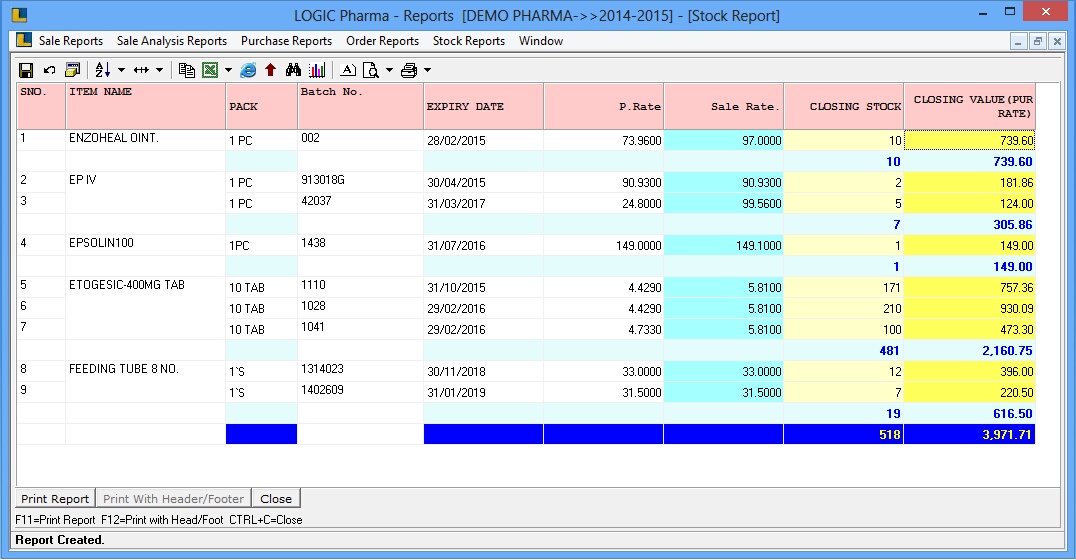Viewport: 1076px width, 560px height.
Task: Click the ITEM NAME column header
Action: point(145,106)
